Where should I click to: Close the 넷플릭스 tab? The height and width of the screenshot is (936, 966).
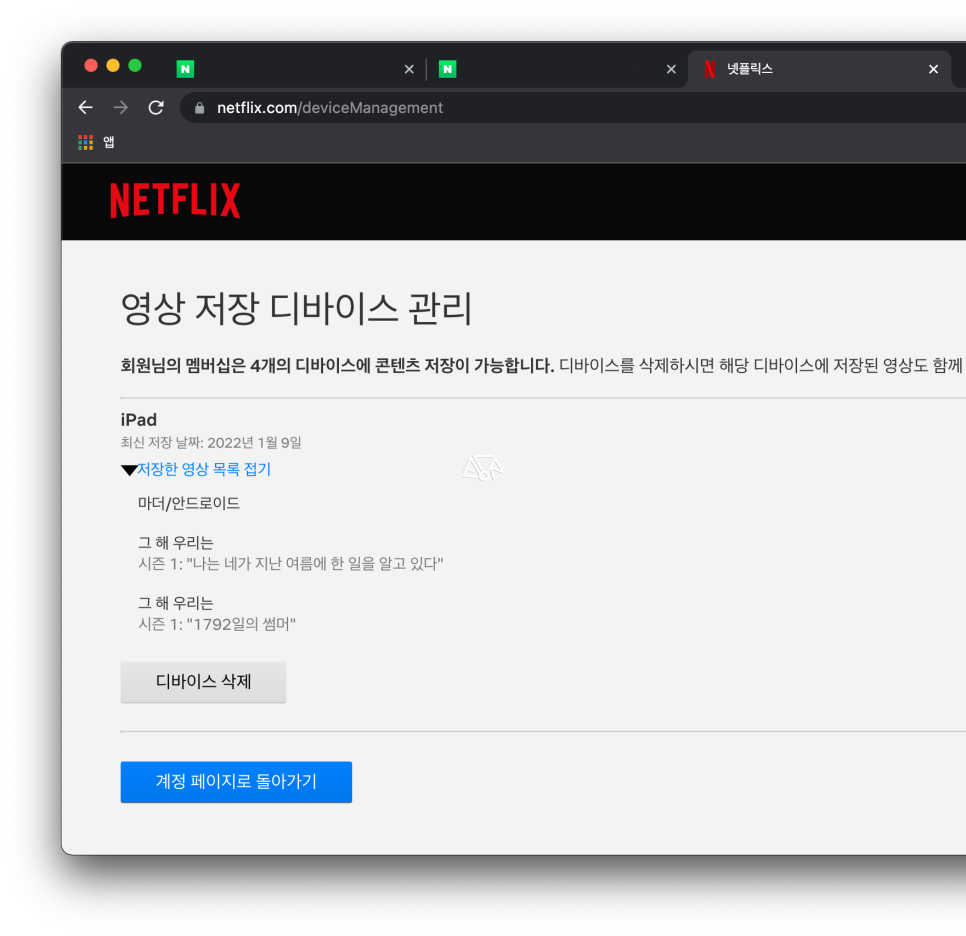(933, 70)
